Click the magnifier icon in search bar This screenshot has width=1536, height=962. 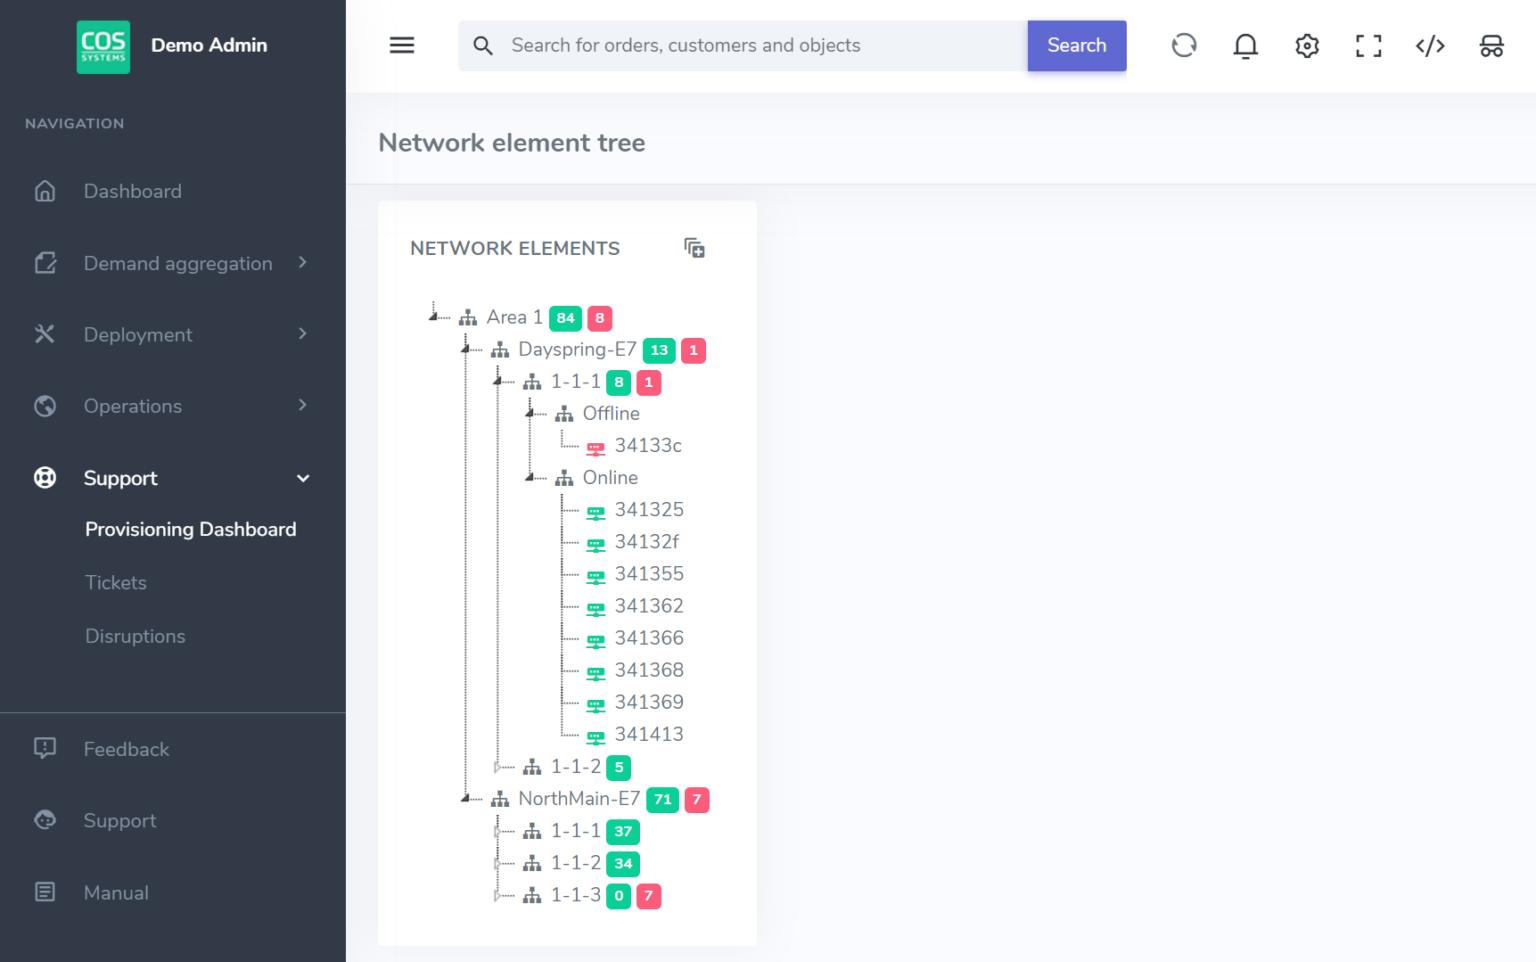coord(483,46)
